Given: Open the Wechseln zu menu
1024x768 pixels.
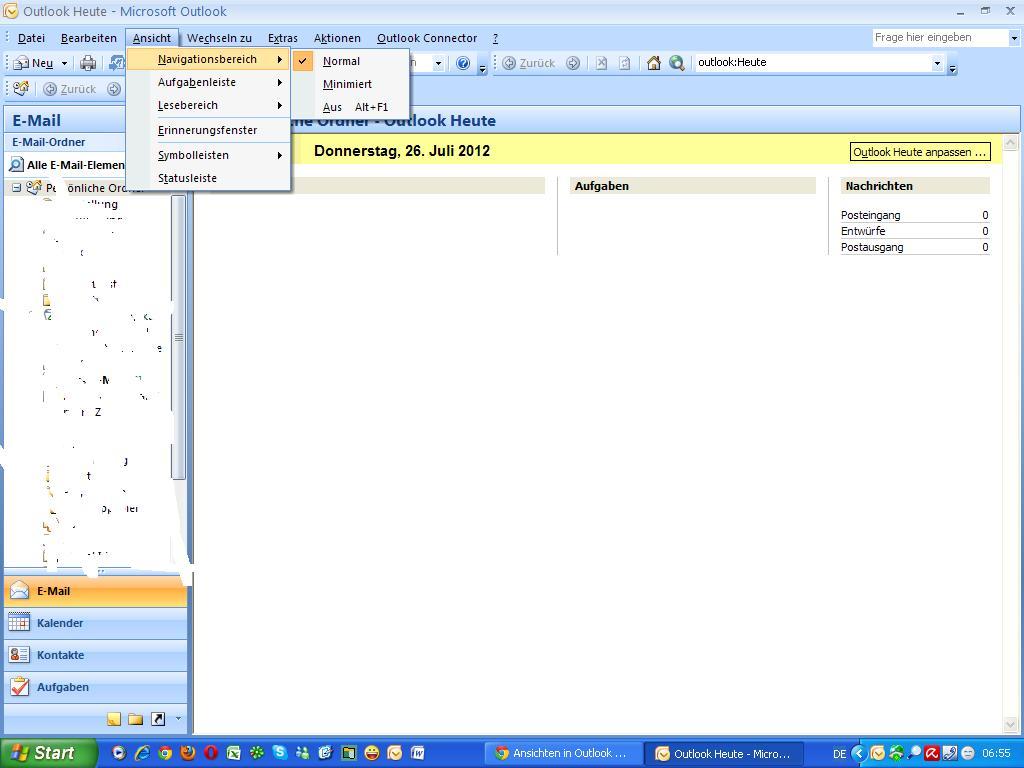Looking at the screenshot, I should (219, 38).
